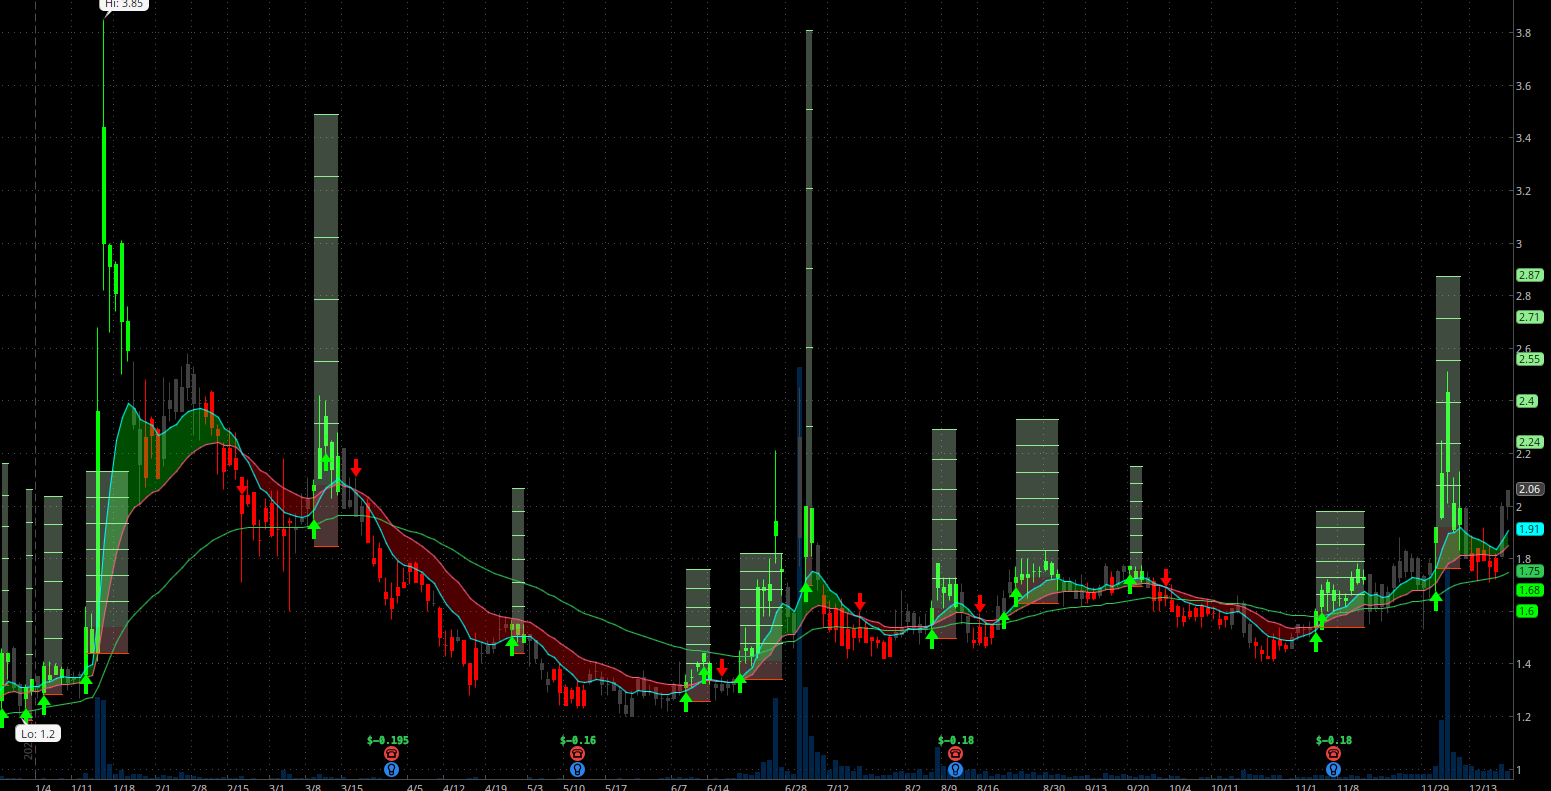Select the Lo: 1.2 price bubble
1551x791 pixels.
[x=39, y=734]
